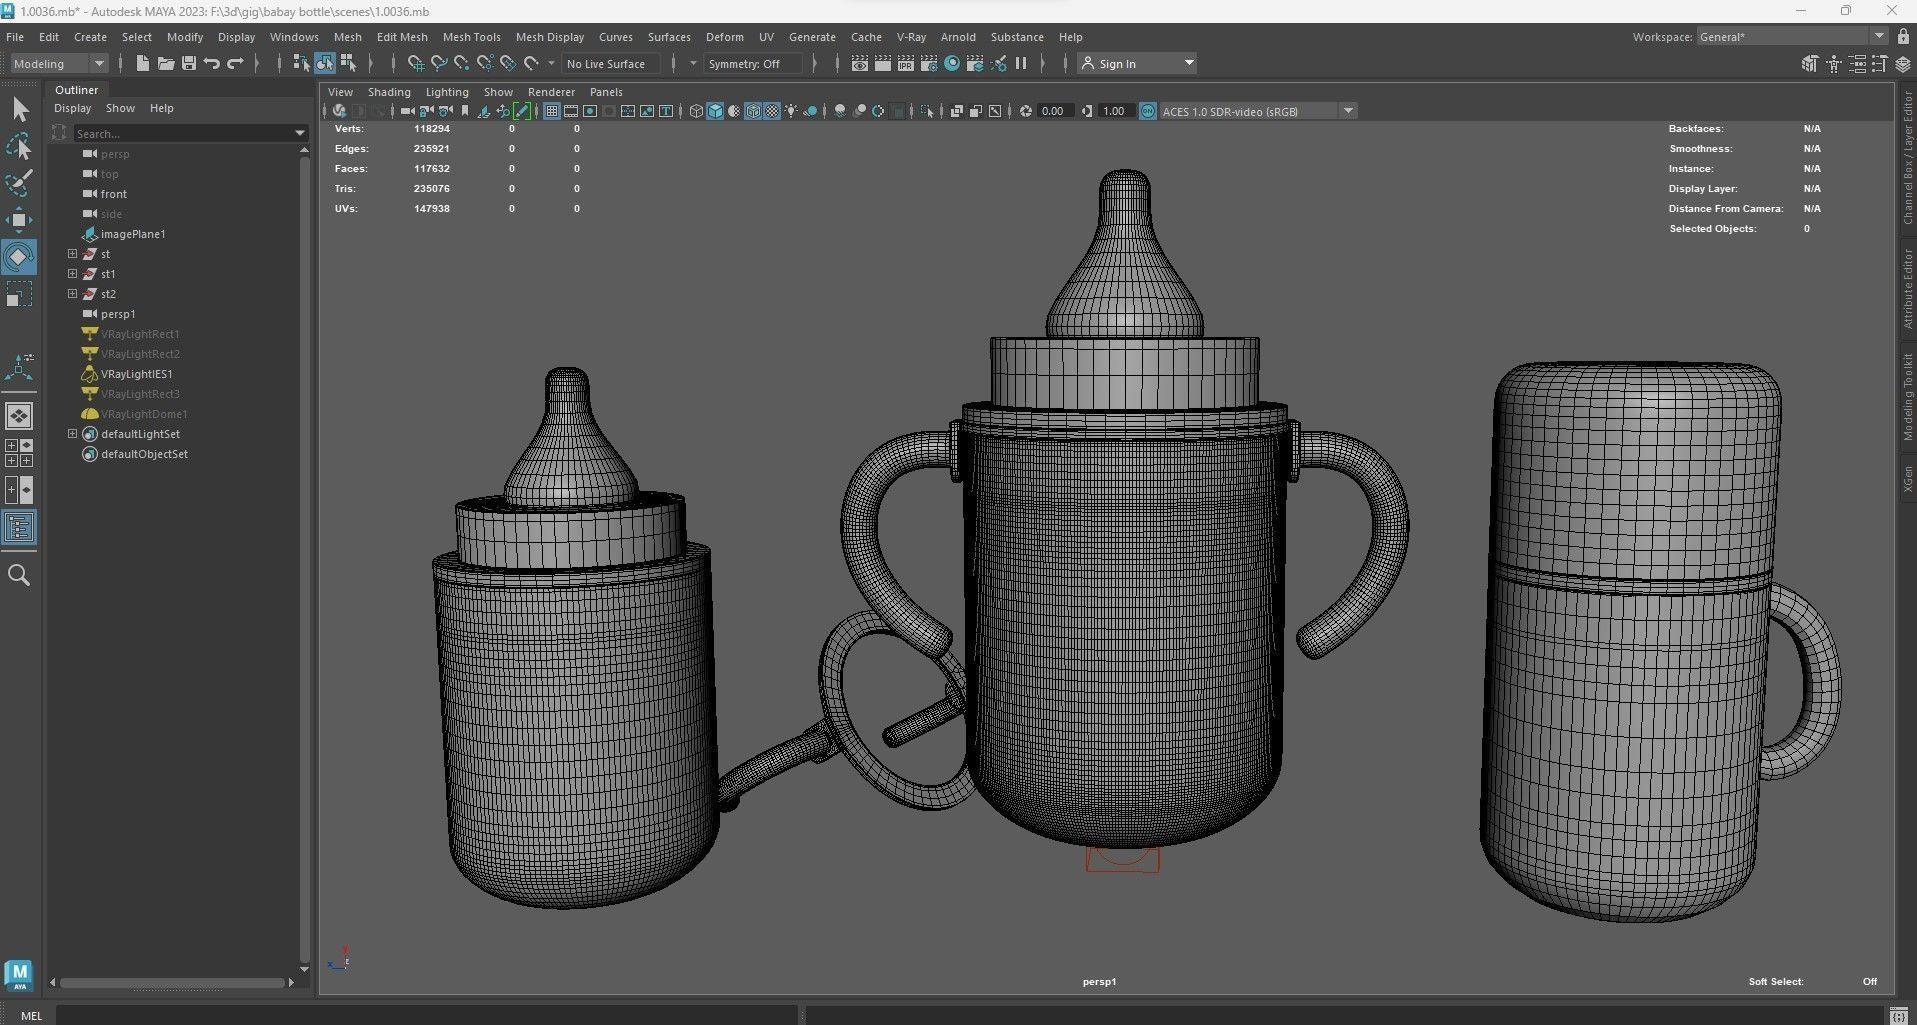
Task: Toggle use all lights in viewport
Action: pos(791,111)
